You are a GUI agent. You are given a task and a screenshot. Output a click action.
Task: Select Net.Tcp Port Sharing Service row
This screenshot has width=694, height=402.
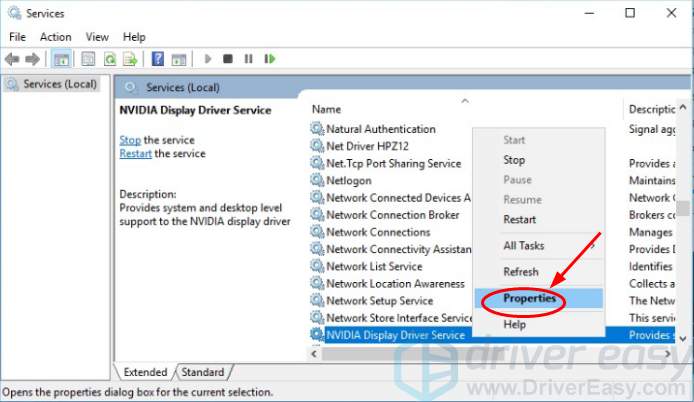pos(393,163)
